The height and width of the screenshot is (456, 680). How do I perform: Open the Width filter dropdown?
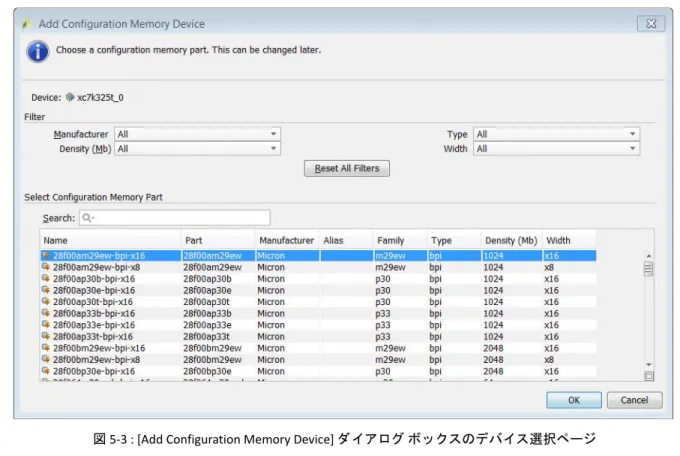coord(556,149)
